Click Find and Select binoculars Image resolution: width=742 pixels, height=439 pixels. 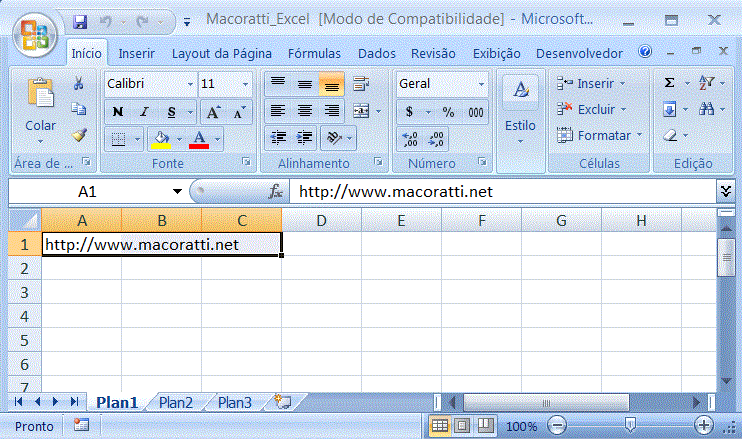(x=706, y=110)
